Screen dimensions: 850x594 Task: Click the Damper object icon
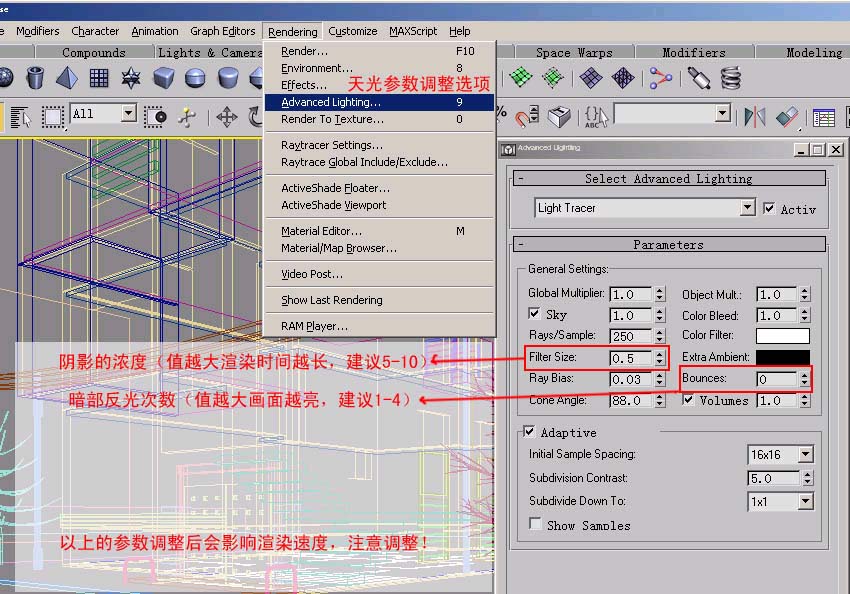tap(699, 78)
